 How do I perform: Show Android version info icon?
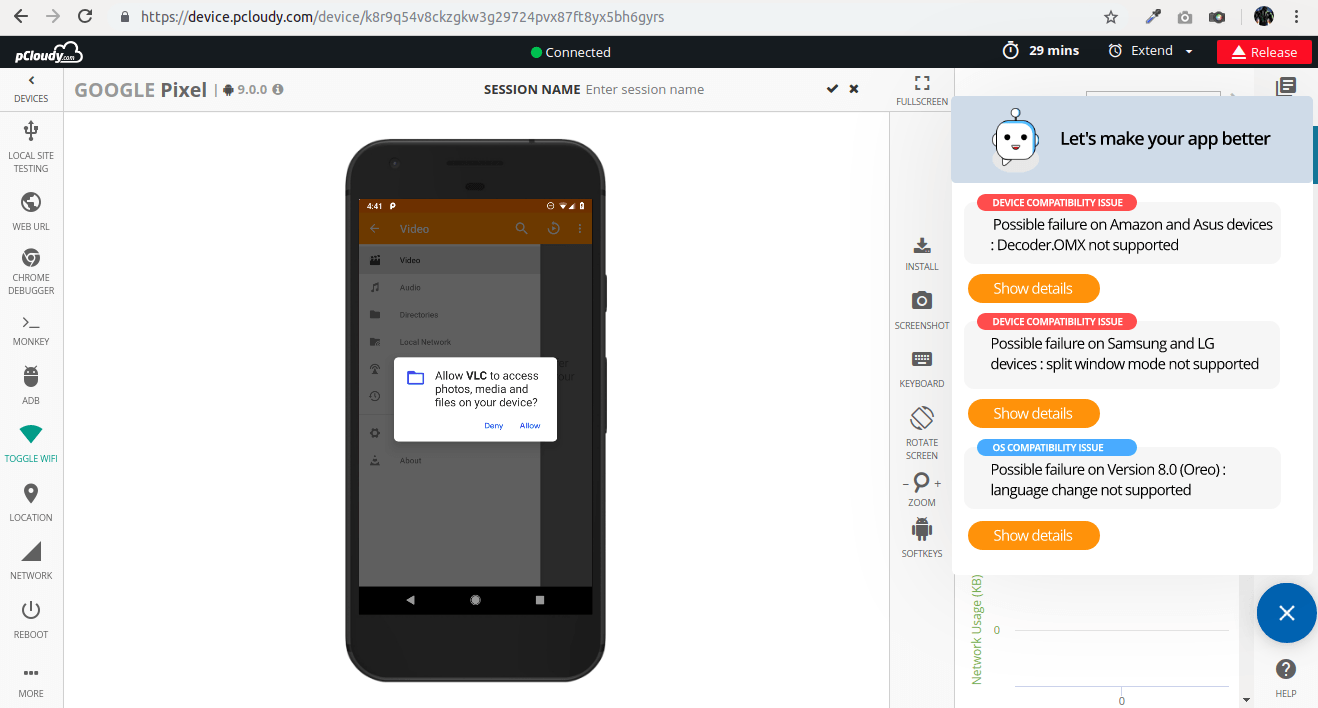point(278,89)
